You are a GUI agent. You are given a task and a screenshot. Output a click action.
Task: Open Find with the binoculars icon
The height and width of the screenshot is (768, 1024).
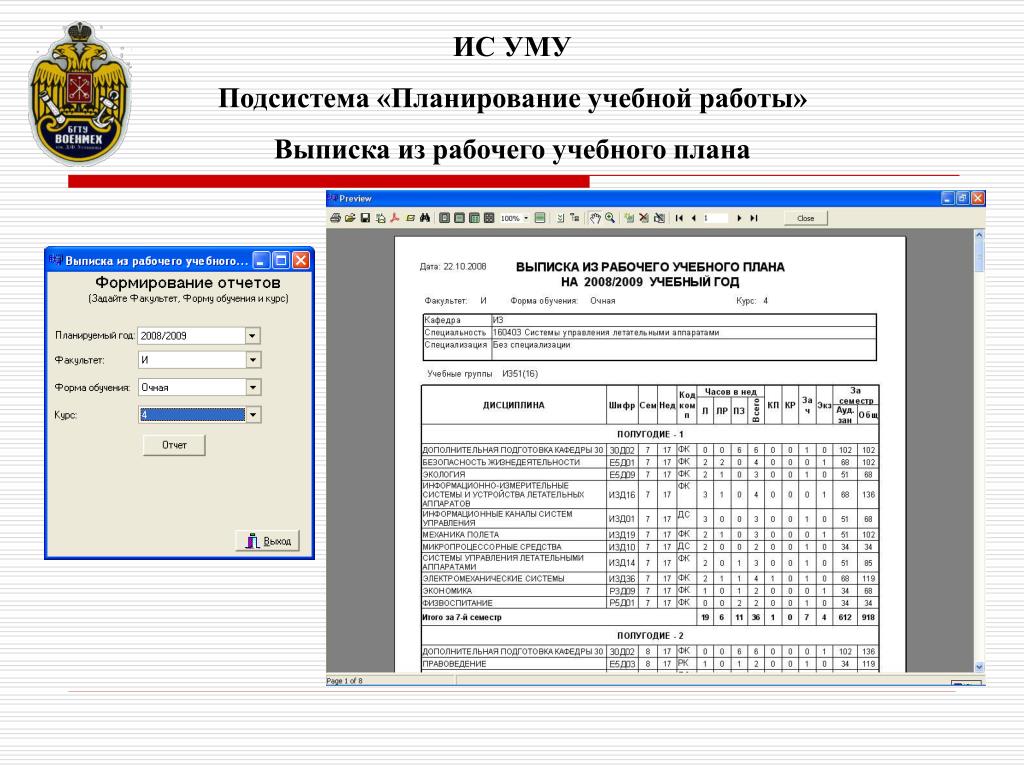(425, 218)
